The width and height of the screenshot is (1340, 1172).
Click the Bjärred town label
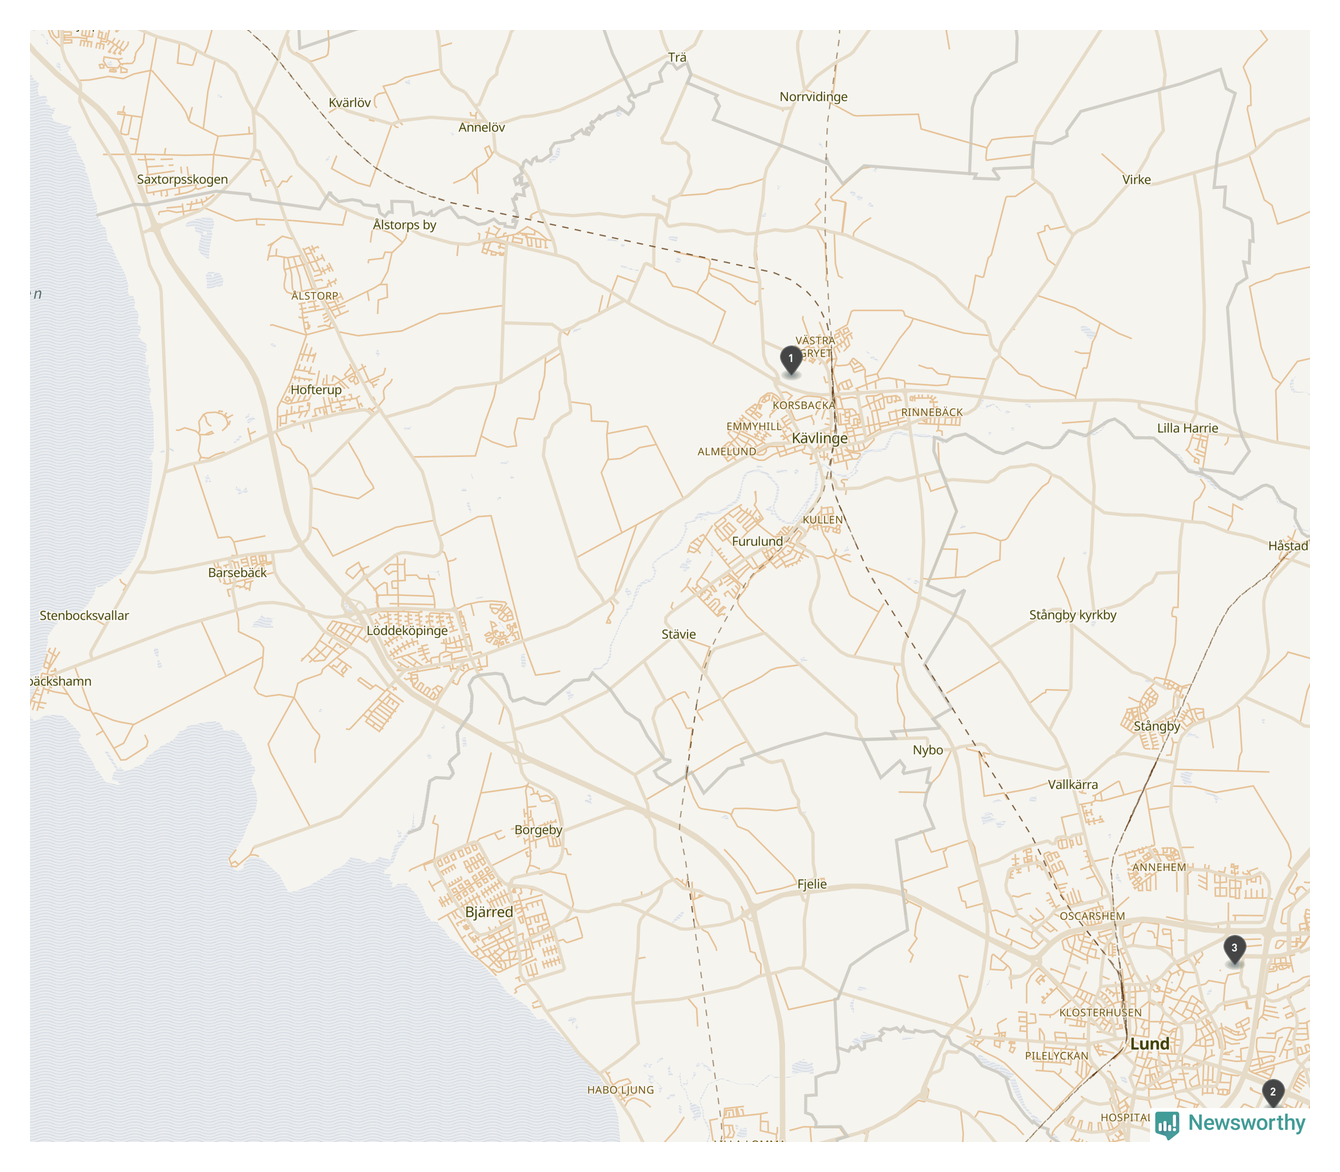click(489, 912)
